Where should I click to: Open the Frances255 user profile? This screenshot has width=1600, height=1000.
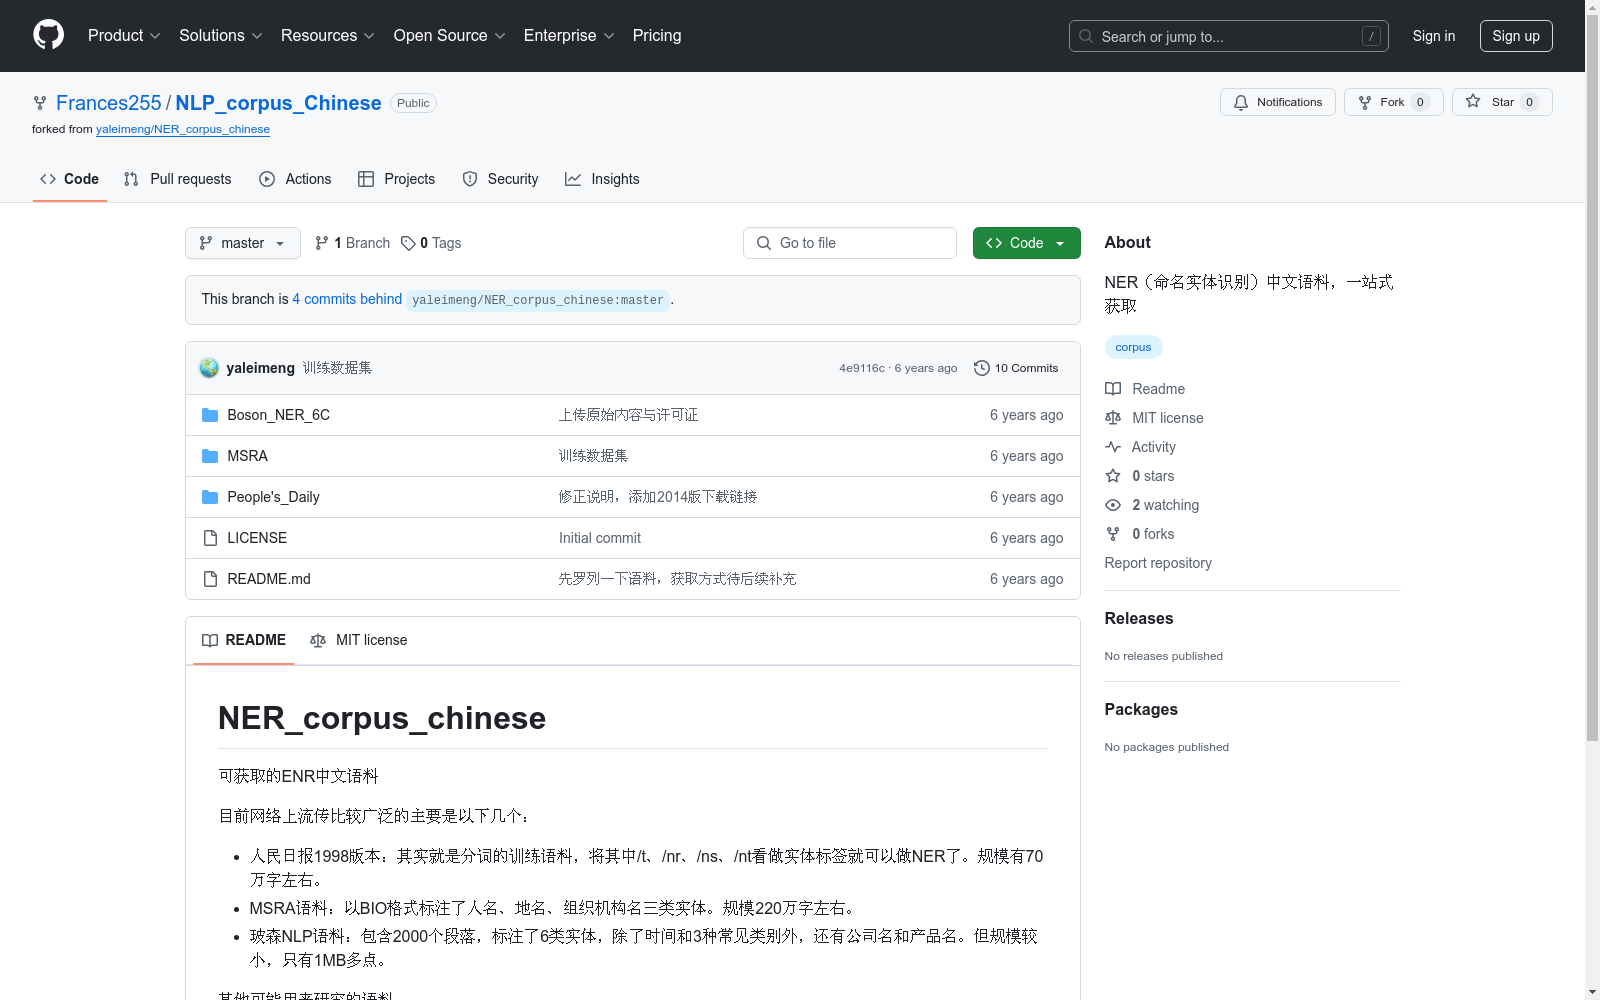(108, 103)
